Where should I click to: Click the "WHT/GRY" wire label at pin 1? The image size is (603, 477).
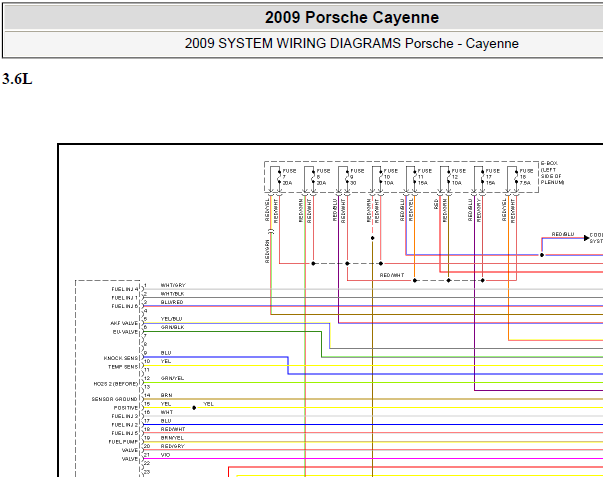pyautogui.click(x=173, y=285)
